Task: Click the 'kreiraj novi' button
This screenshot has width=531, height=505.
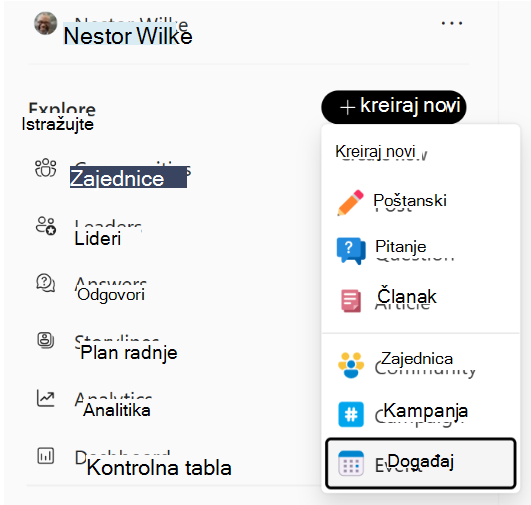Action: click(394, 107)
